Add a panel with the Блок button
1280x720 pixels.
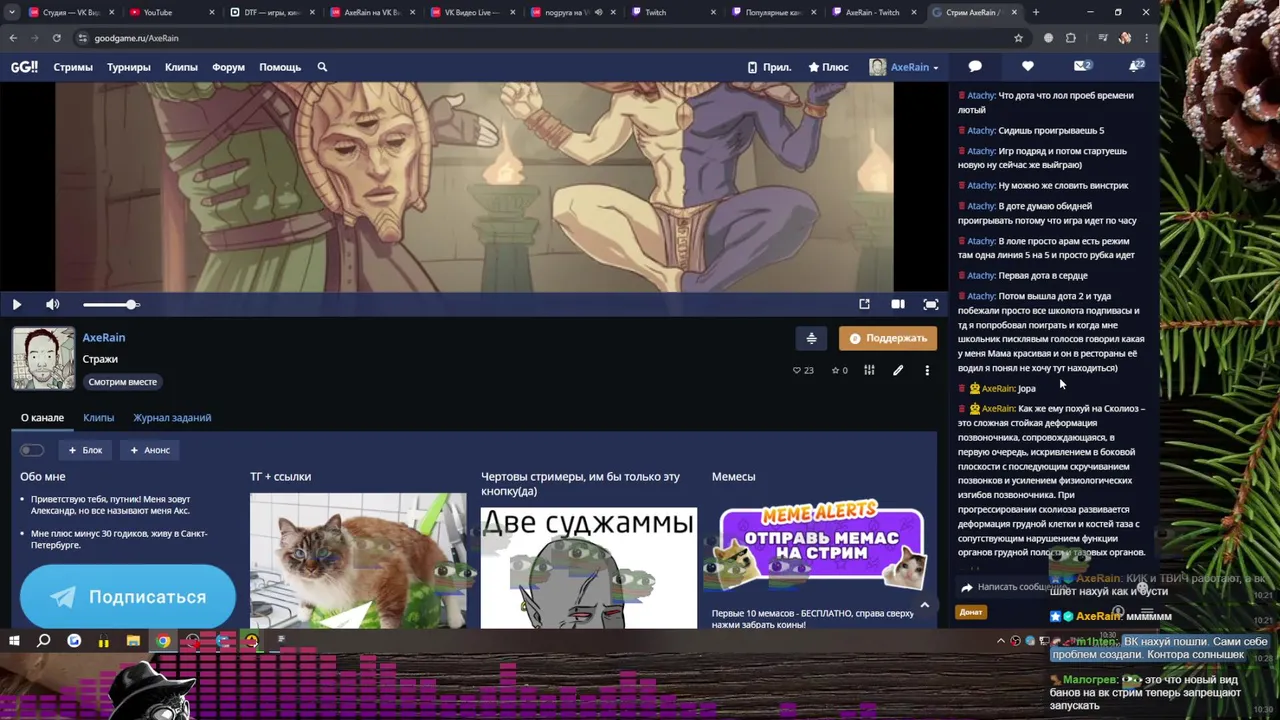[x=85, y=450]
